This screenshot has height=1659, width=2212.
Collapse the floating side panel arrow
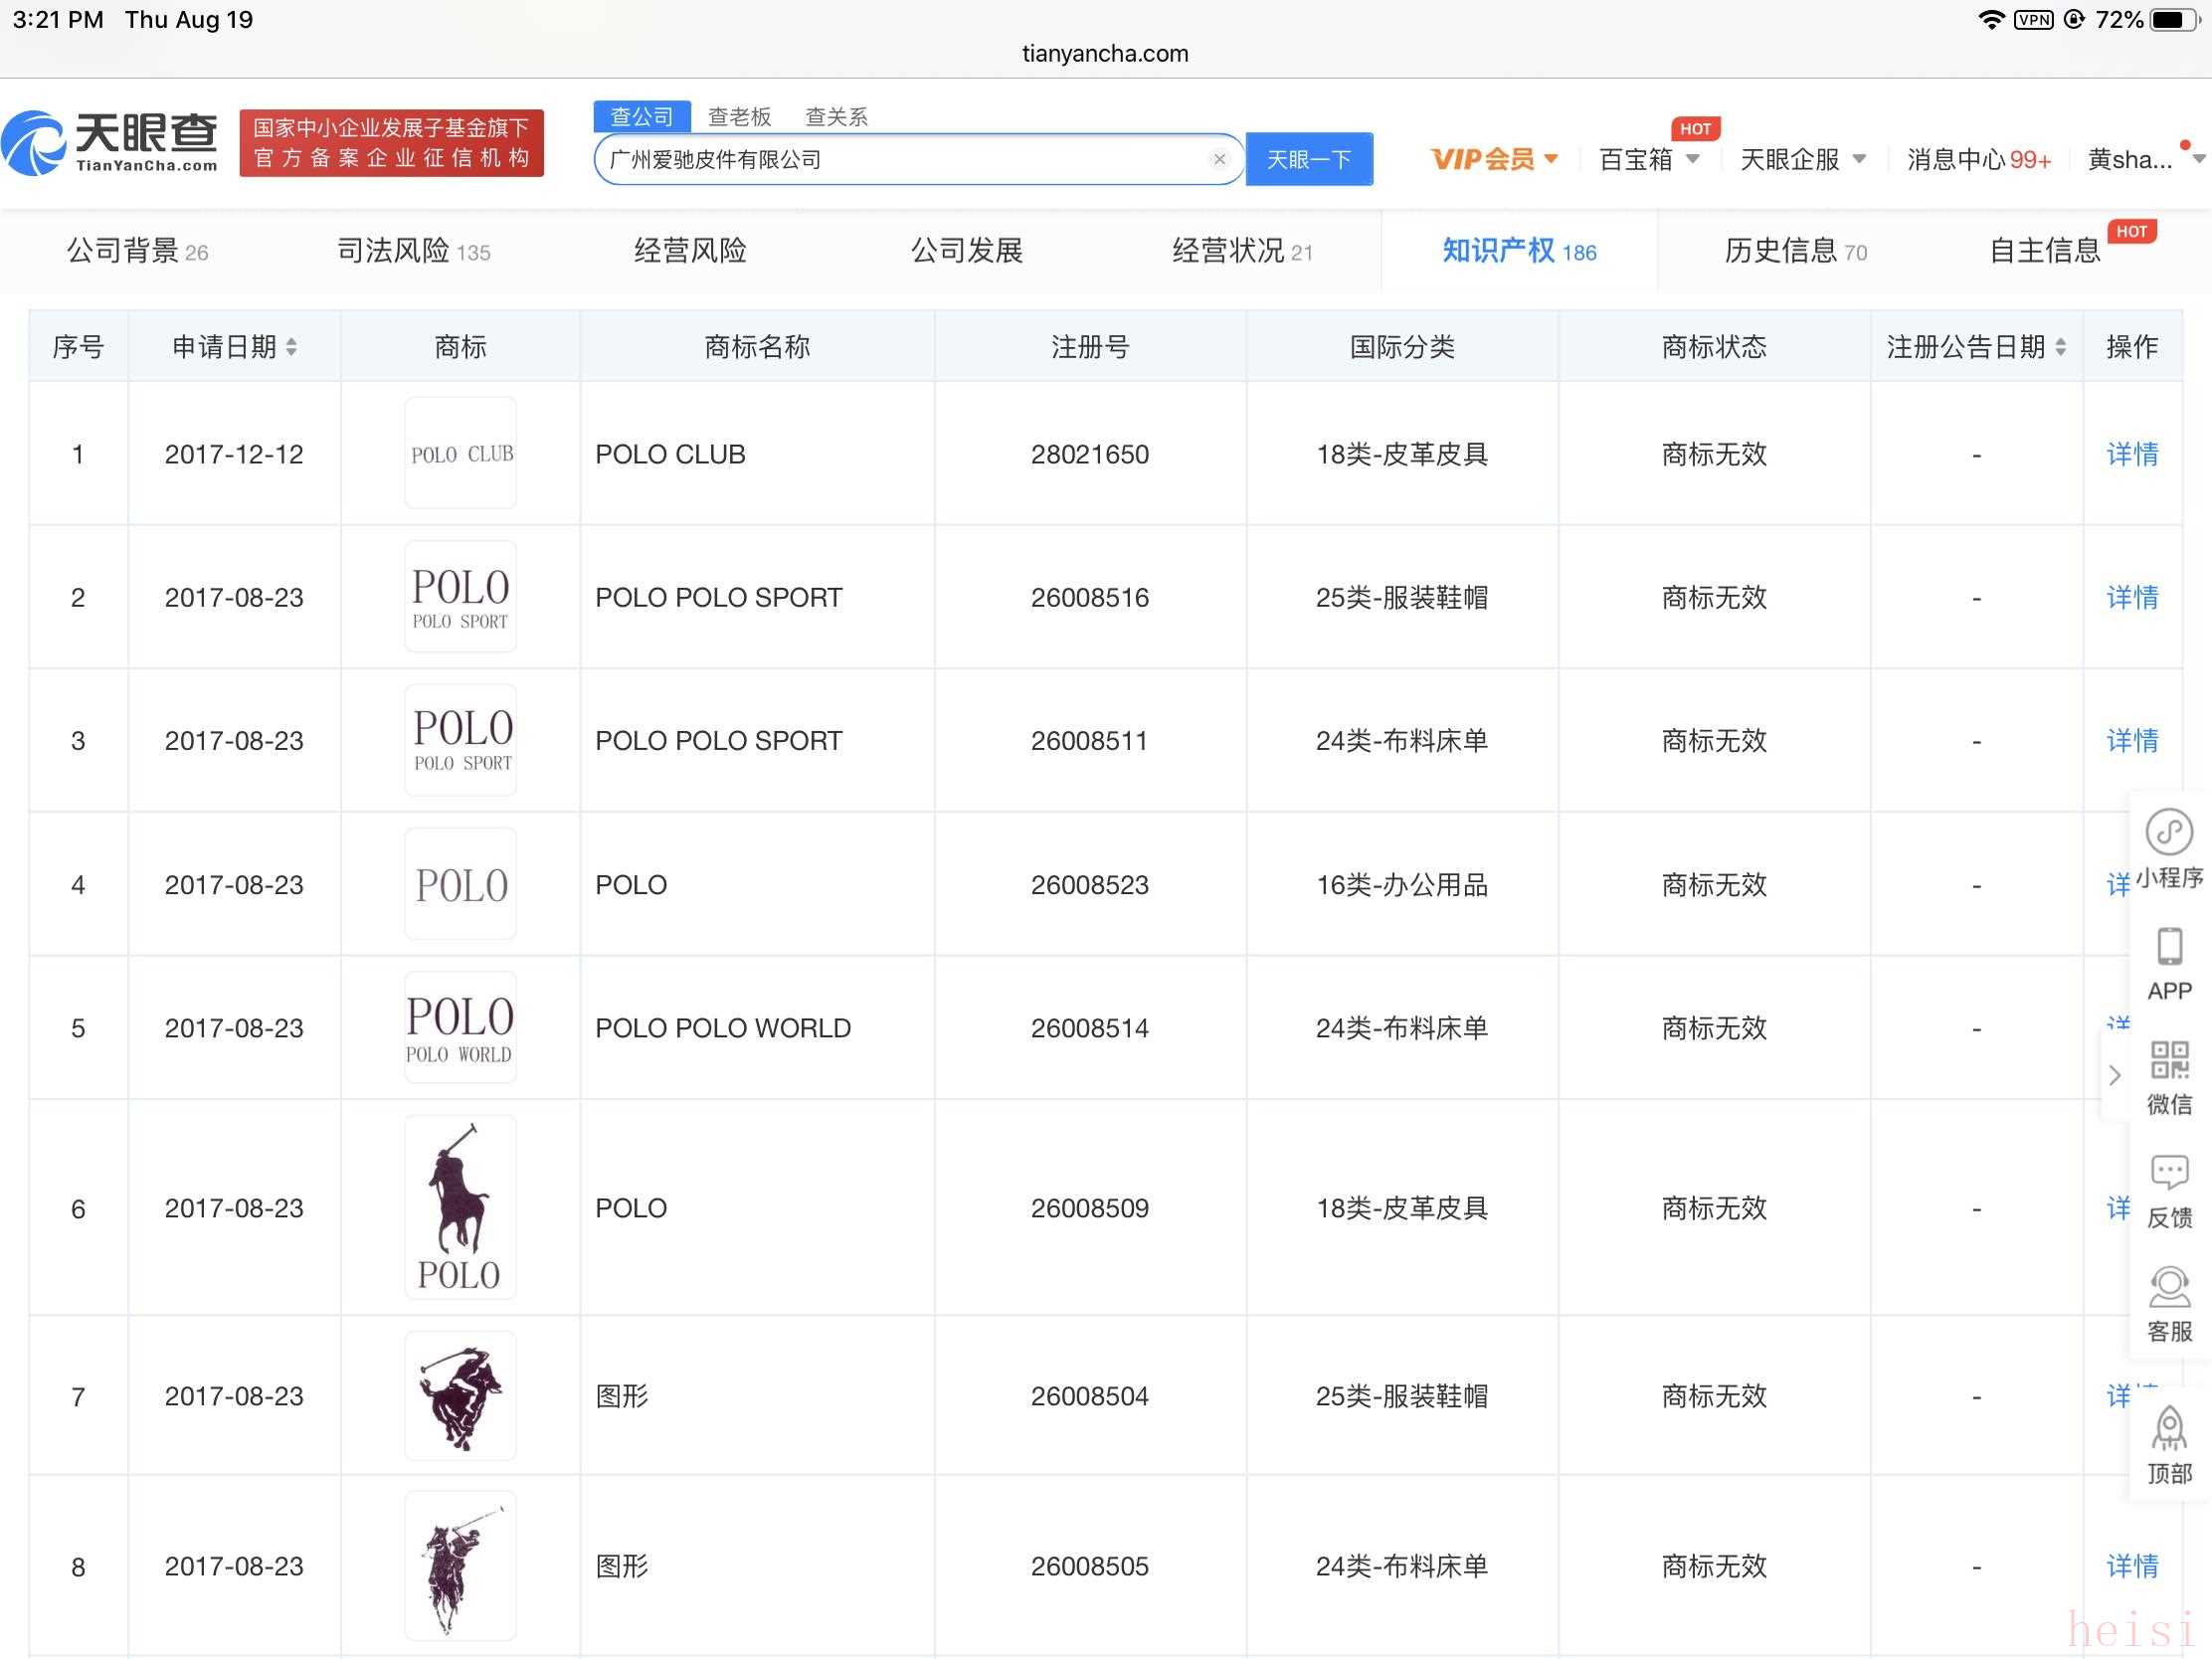[x=2114, y=1076]
